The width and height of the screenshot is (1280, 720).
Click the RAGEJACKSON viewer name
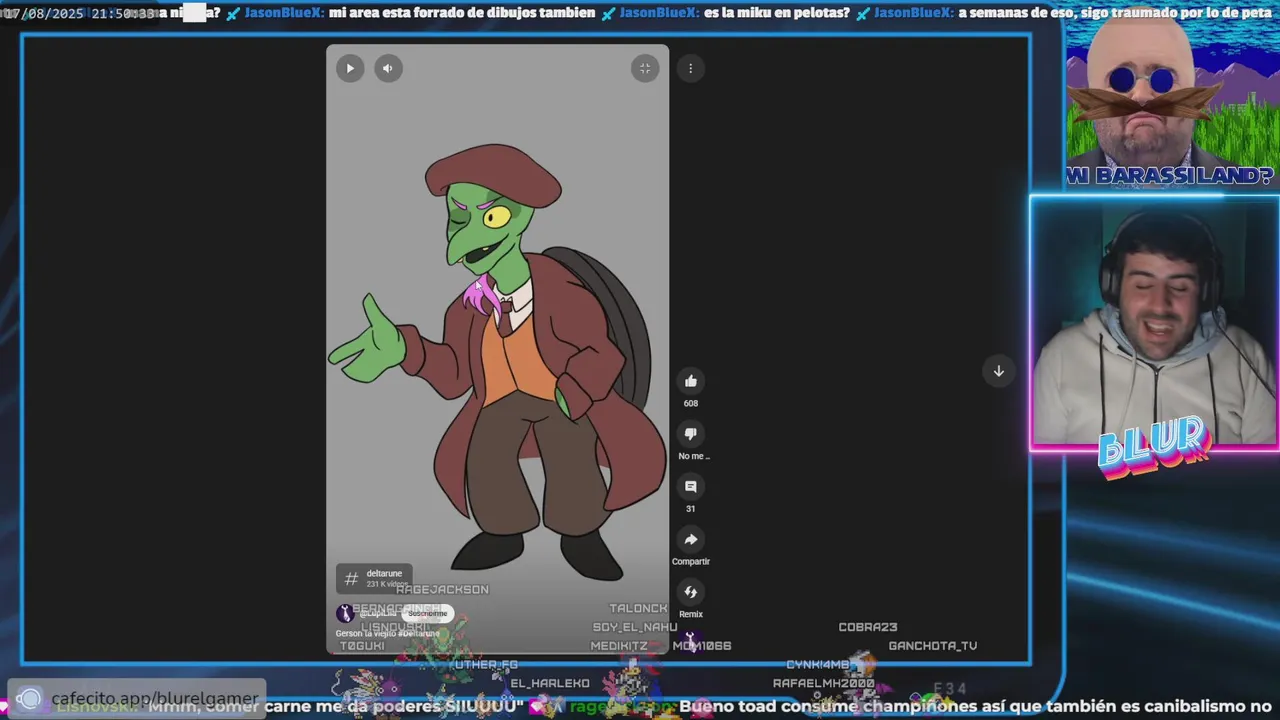(x=442, y=590)
